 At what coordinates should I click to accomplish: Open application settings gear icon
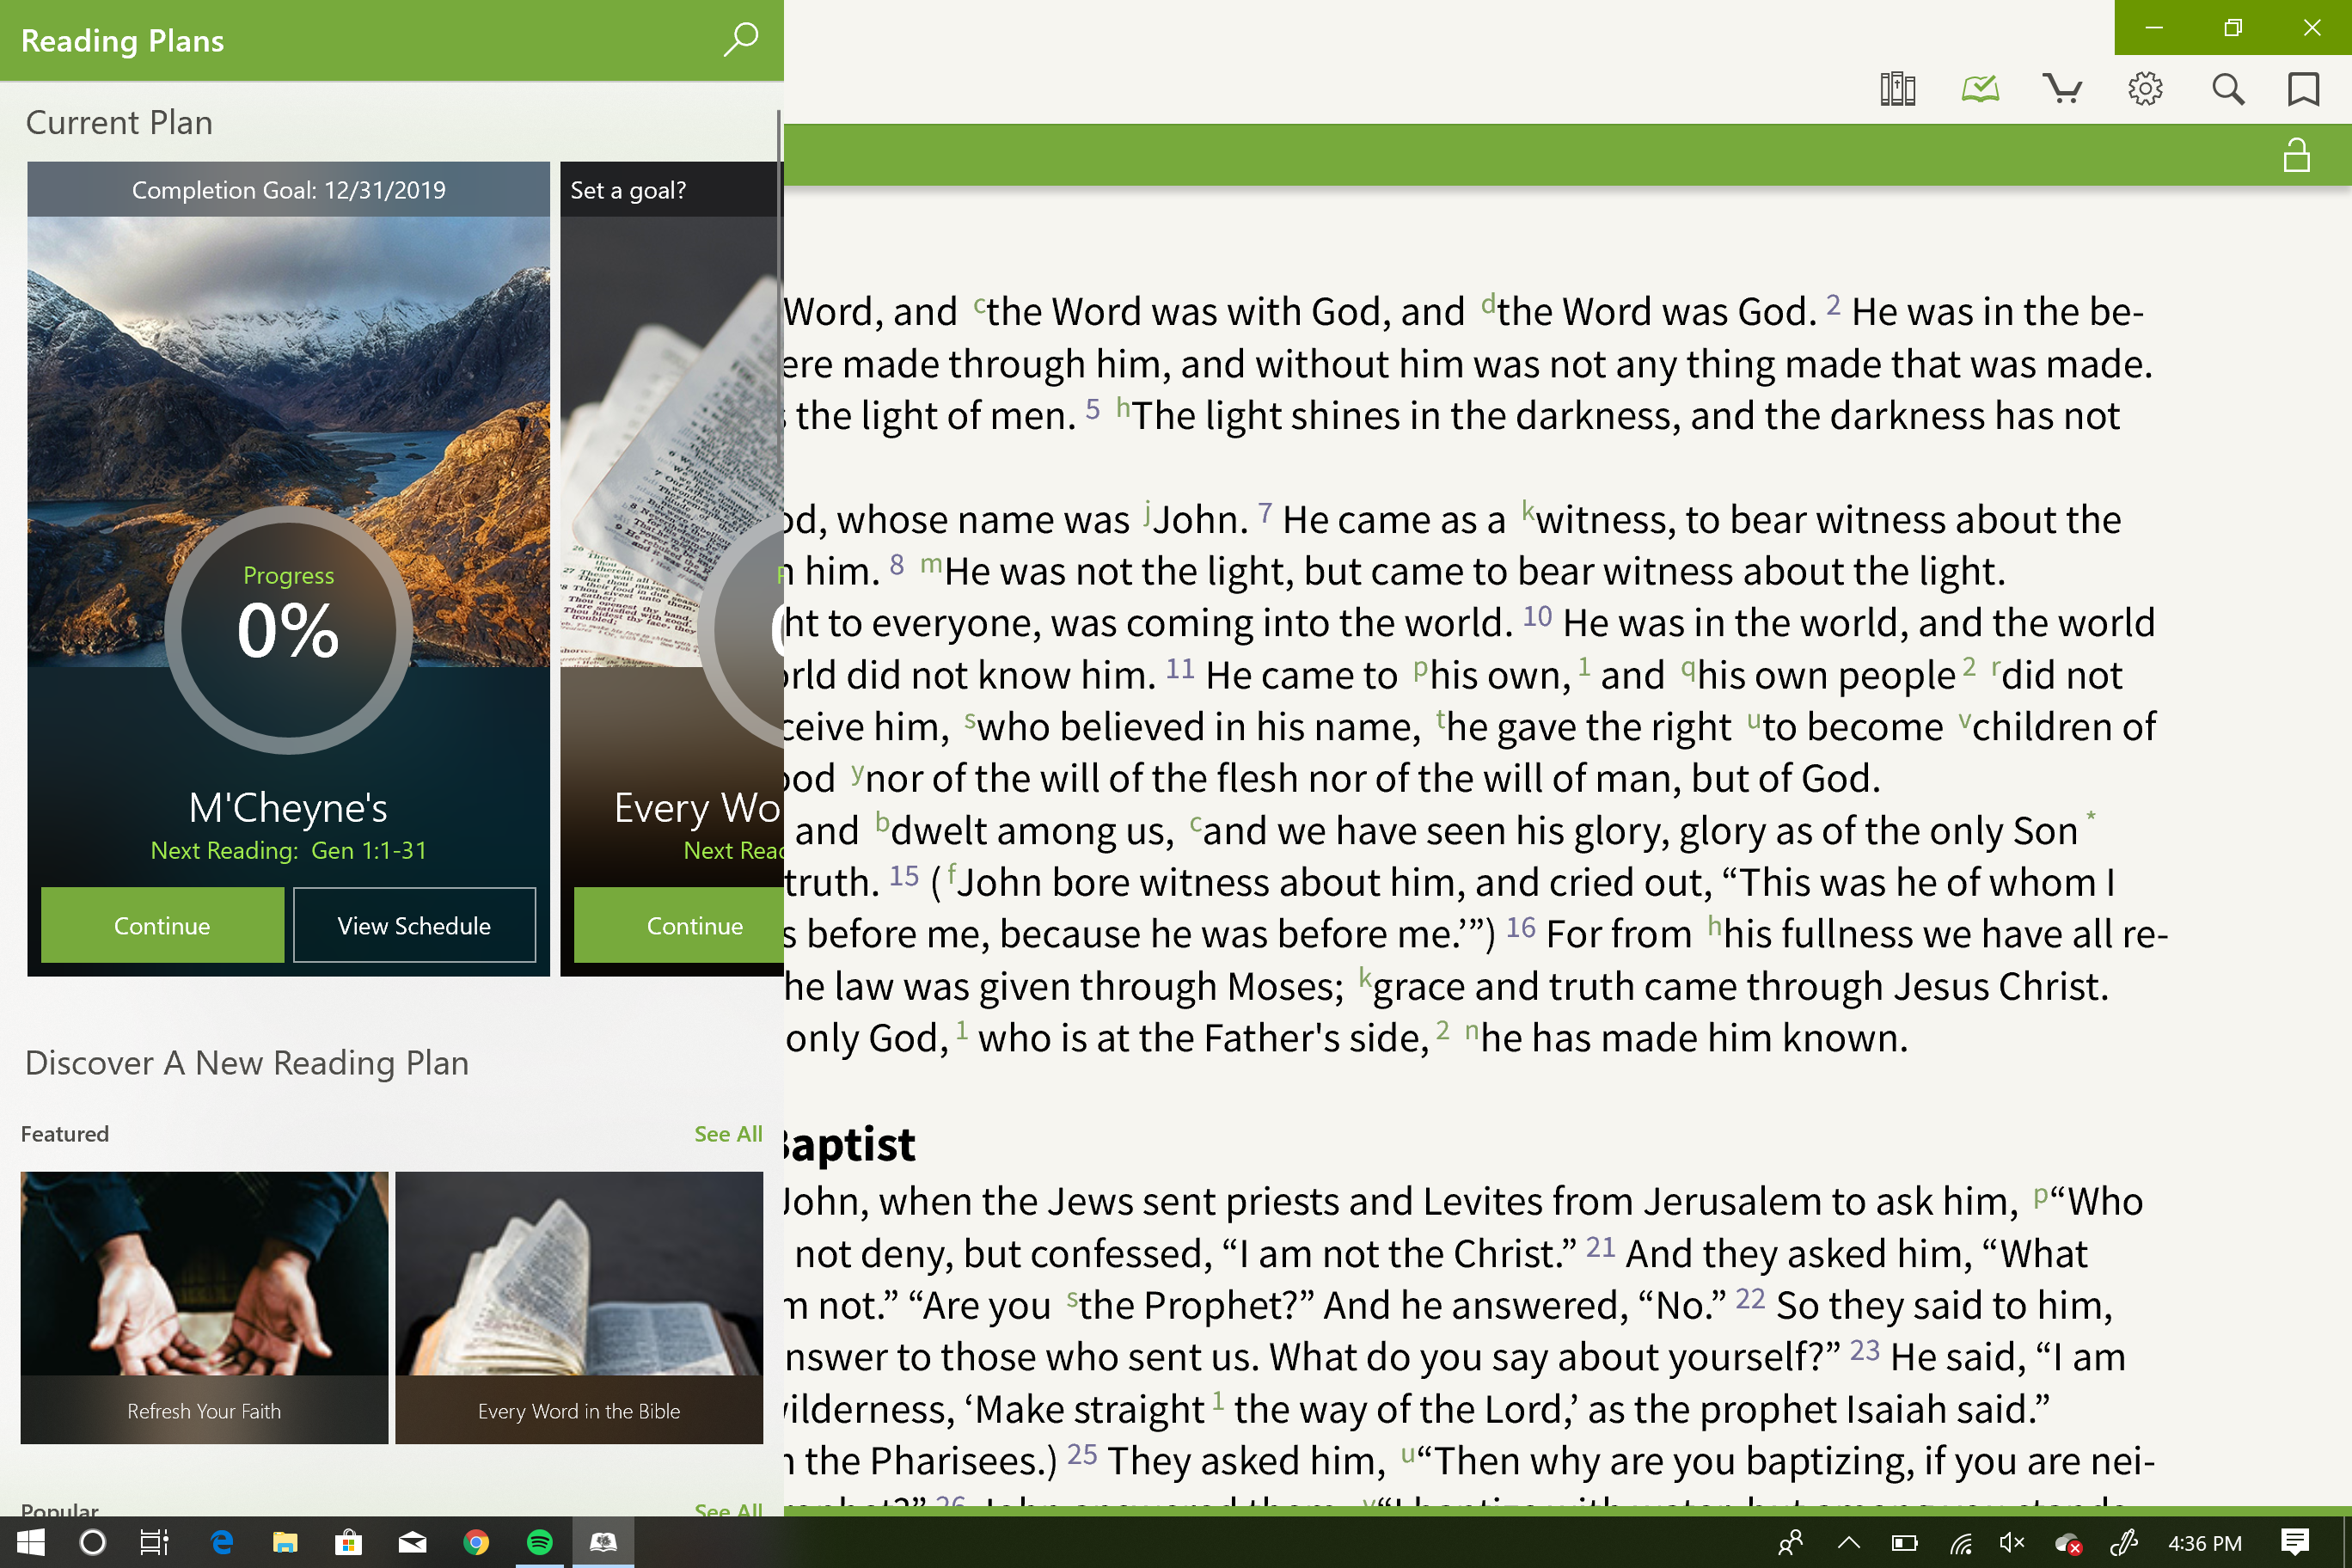(x=2144, y=89)
